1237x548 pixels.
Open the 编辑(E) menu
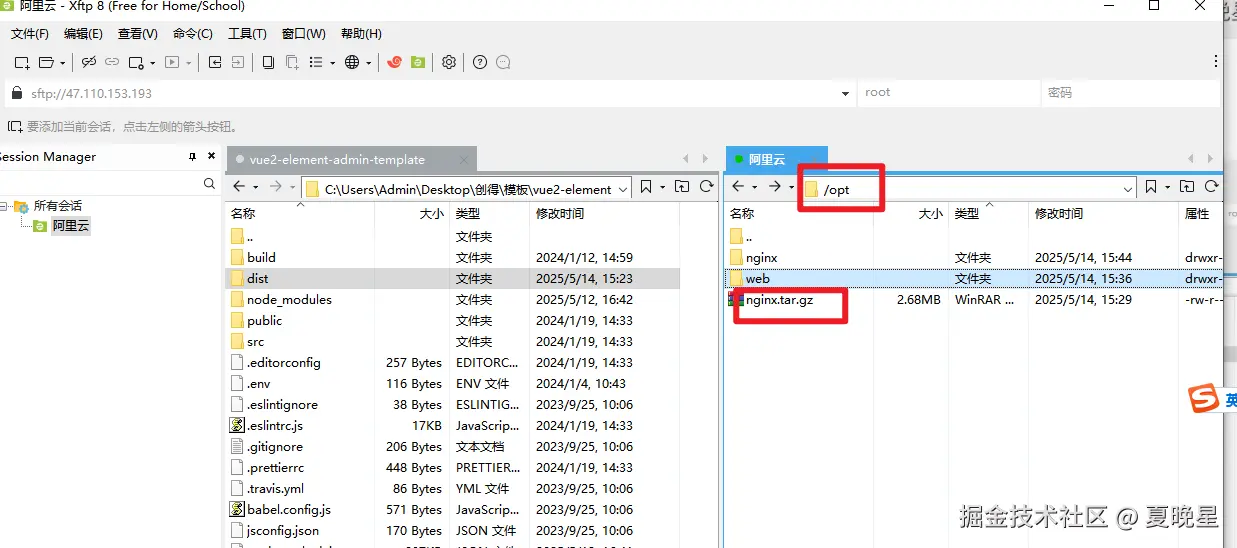click(x=83, y=34)
